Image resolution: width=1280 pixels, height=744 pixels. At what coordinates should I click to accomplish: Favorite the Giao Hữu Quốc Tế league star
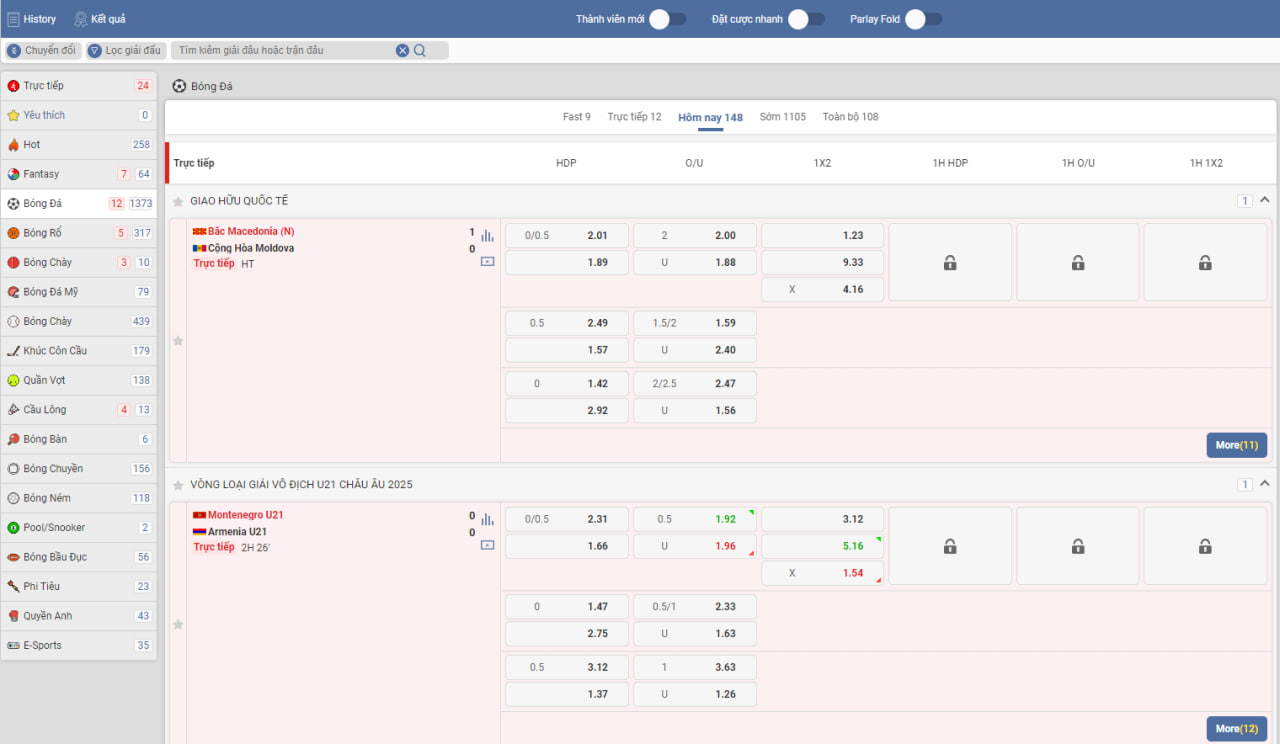178,201
